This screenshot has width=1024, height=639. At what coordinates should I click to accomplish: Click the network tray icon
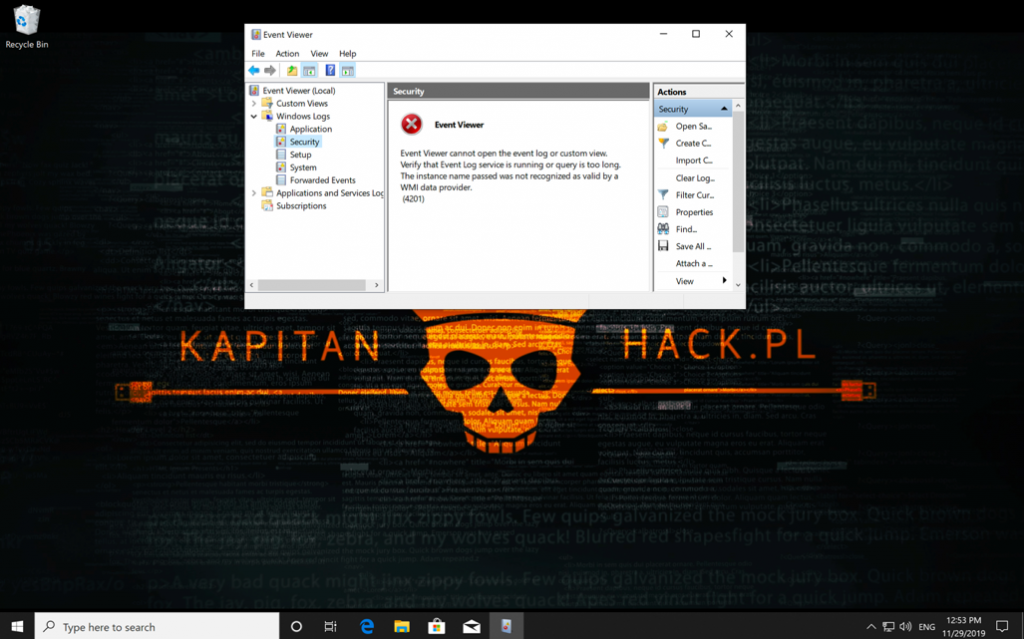[888, 627]
